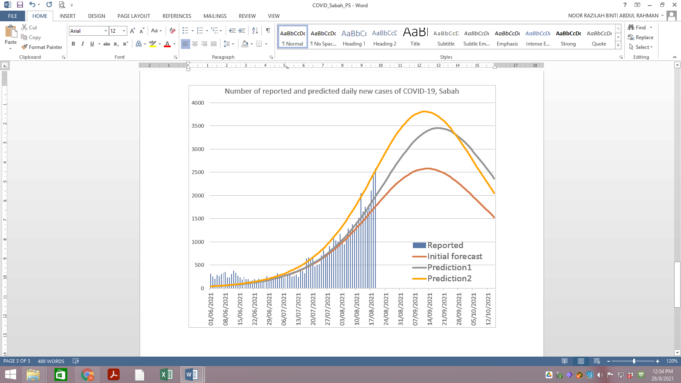Switch to the REVIEW tab
Screen dimensions: 681x383
[x=247, y=16]
